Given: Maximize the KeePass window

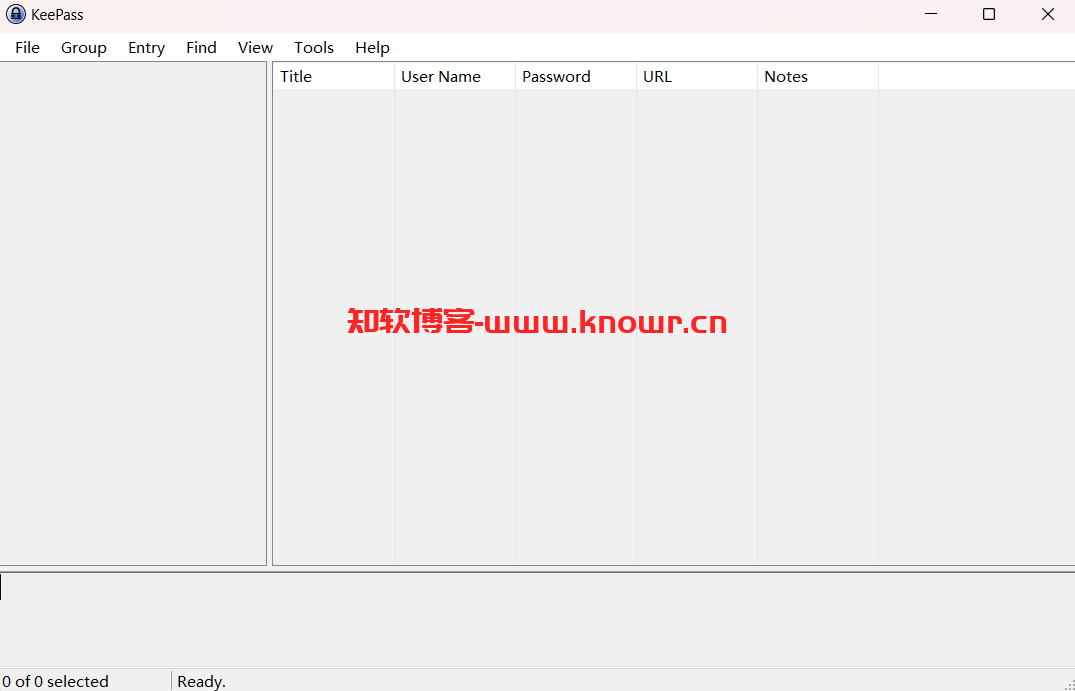Looking at the screenshot, I should tap(989, 14).
